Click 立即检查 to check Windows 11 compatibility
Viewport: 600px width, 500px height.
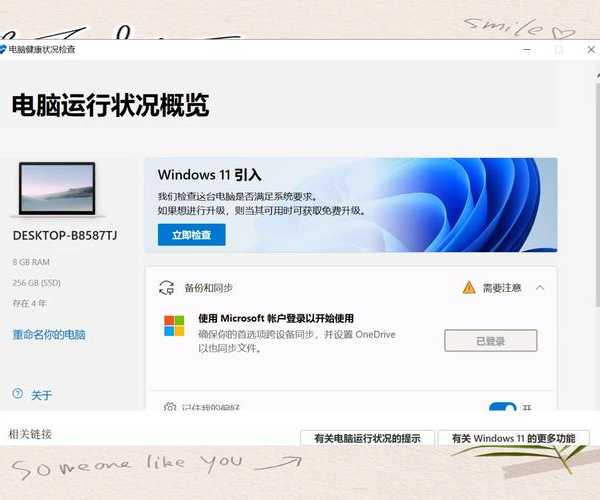191,235
